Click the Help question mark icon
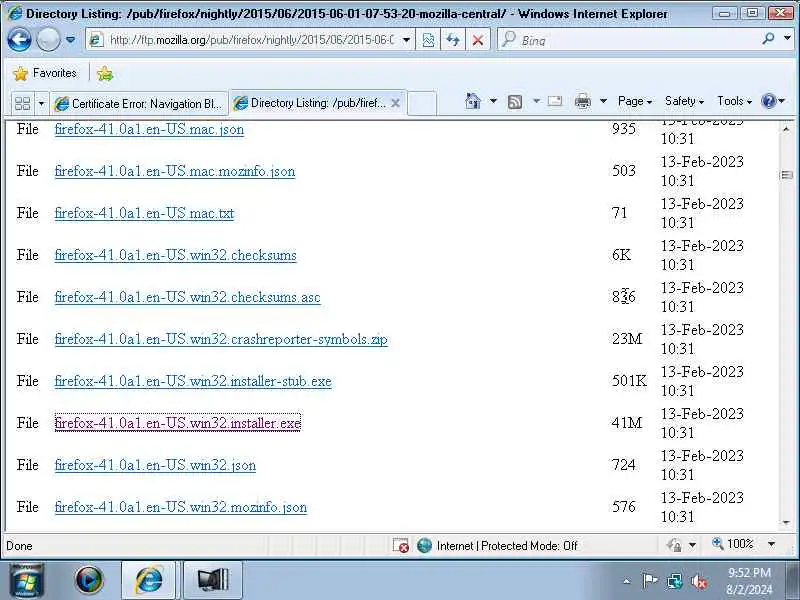The image size is (800, 600). [x=768, y=101]
